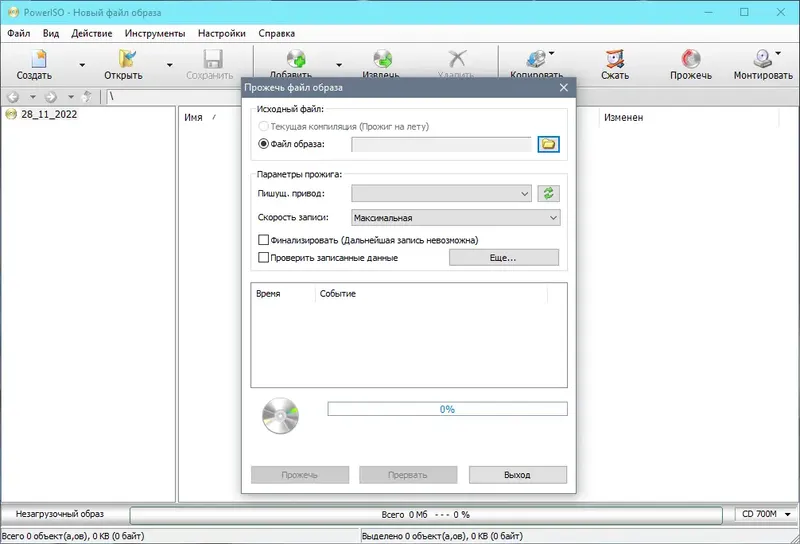The image size is (800, 544).
Task: Browse for image file with folder icon
Action: point(548,144)
